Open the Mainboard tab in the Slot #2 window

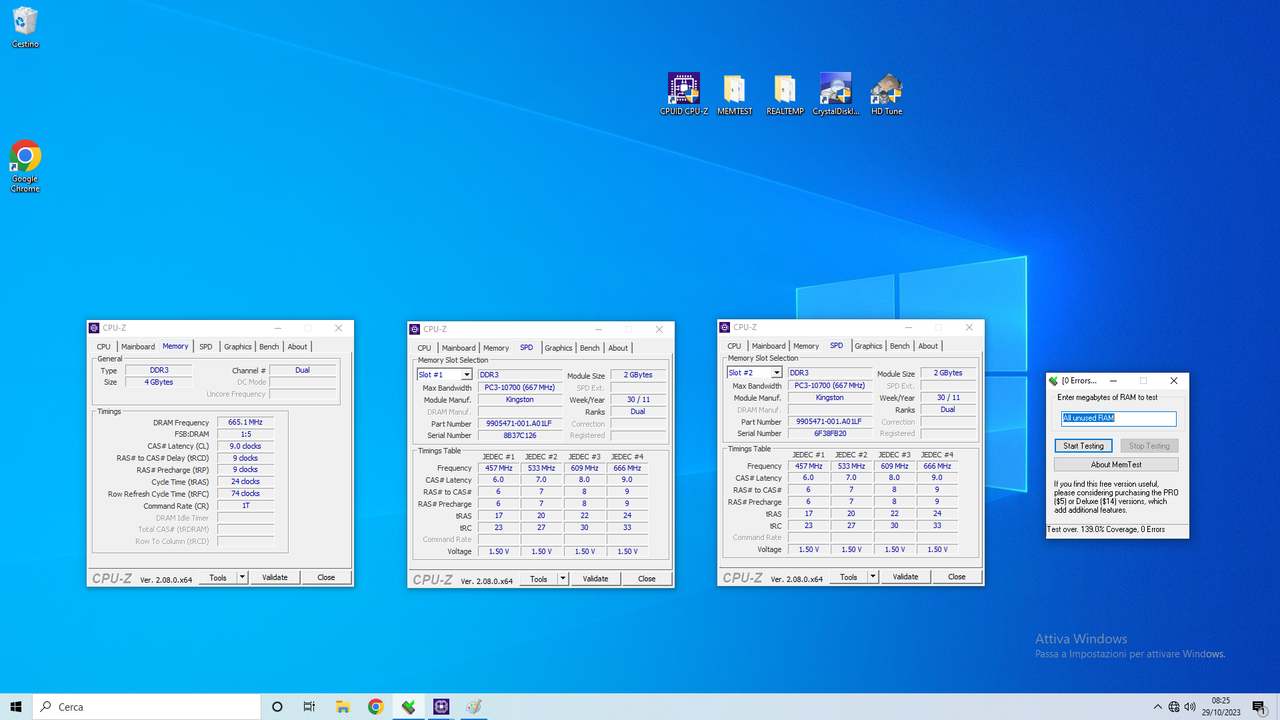[x=769, y=346]
